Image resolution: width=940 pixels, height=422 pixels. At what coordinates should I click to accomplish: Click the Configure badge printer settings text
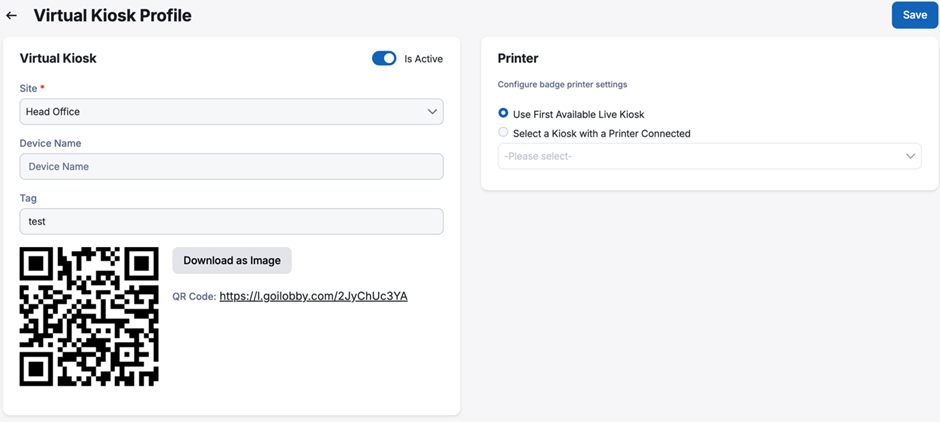562,85
